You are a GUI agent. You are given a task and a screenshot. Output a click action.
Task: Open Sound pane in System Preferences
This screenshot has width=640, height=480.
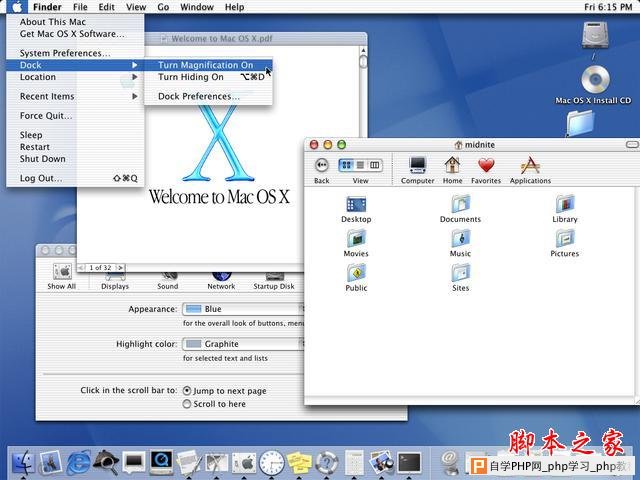168,281
